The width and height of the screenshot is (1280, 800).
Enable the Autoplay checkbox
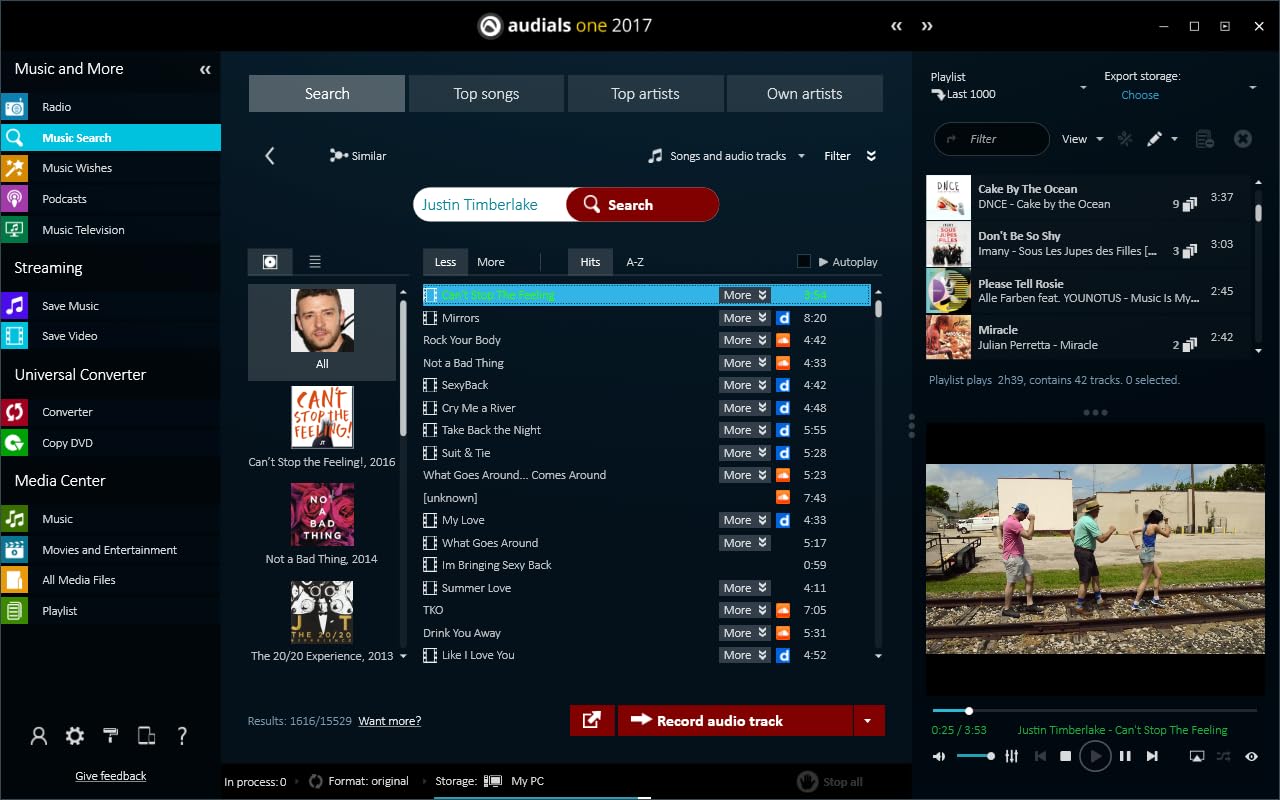[x=803, y=261]
